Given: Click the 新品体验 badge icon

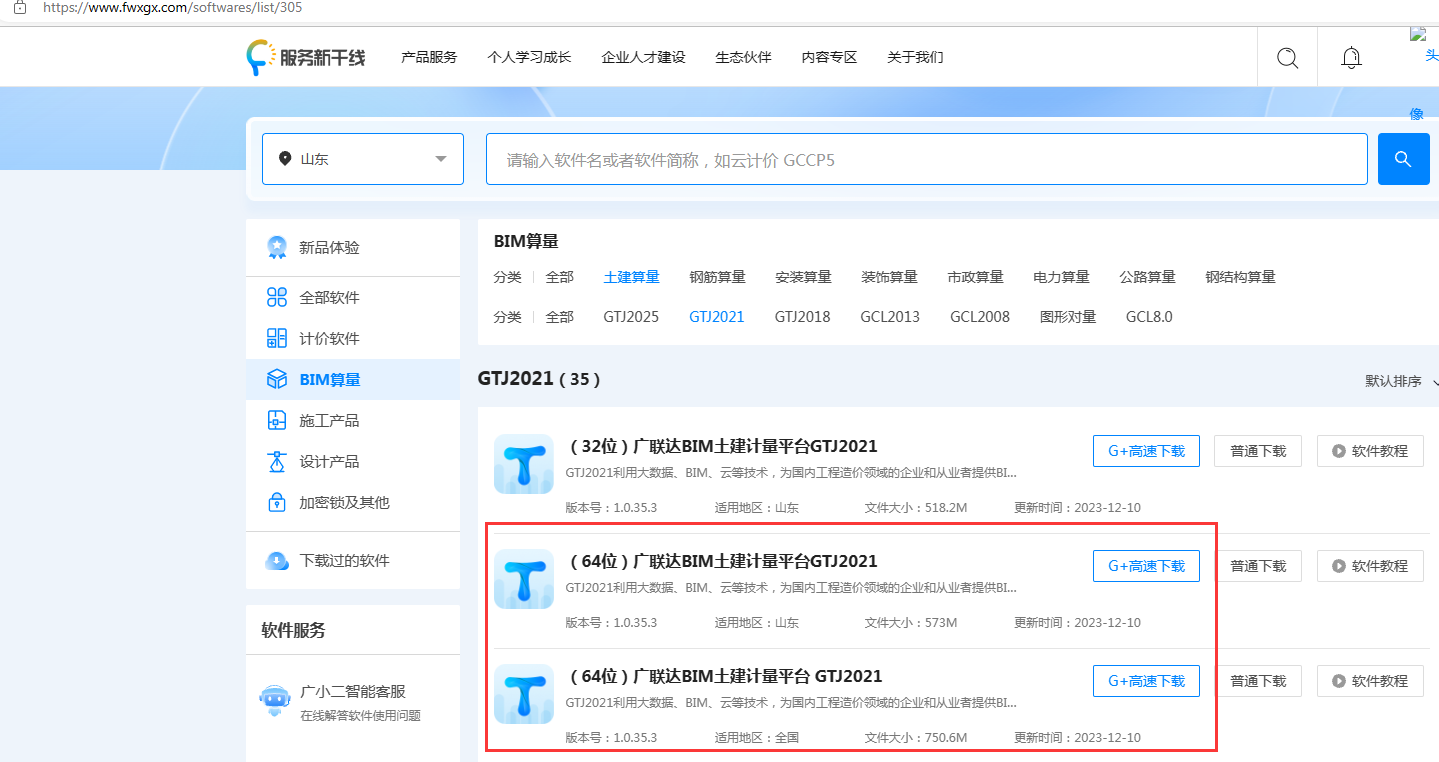Looking at the screenshot, I should [x=277, y=247].
